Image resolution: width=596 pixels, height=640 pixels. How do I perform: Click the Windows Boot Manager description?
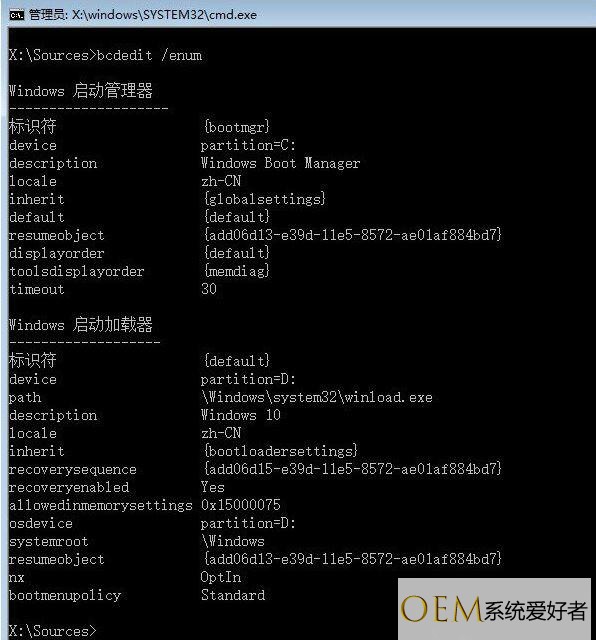click(x=280, y=163)
